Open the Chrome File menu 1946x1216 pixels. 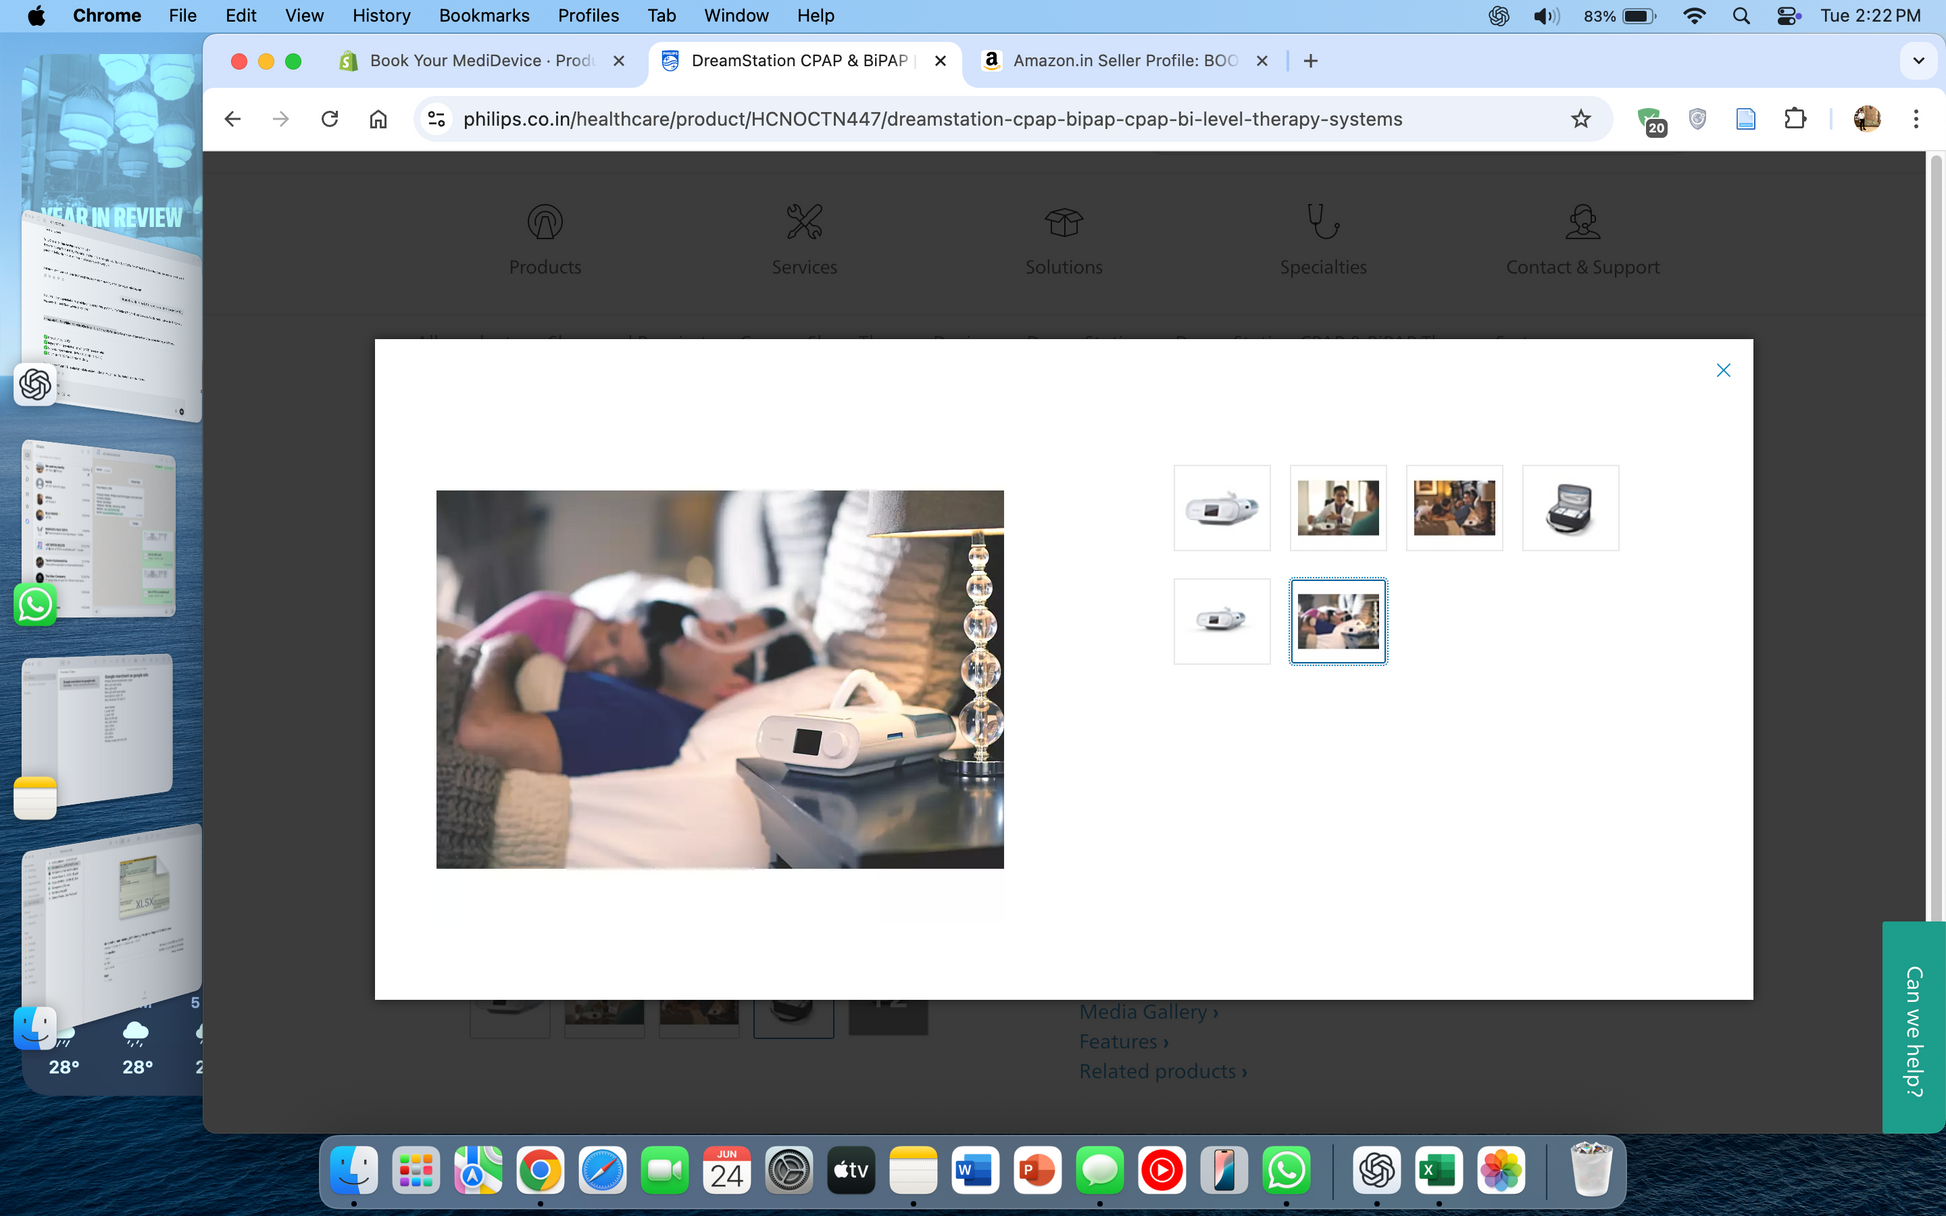coord(182,15)
